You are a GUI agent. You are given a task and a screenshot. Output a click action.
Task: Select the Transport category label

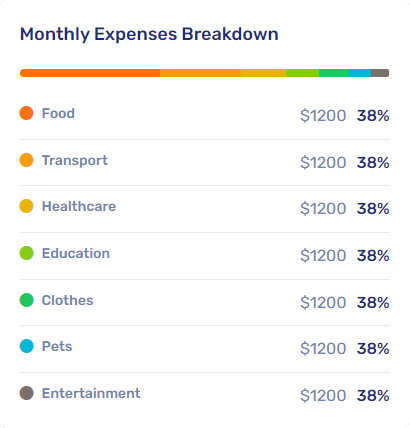pos(75,161)
